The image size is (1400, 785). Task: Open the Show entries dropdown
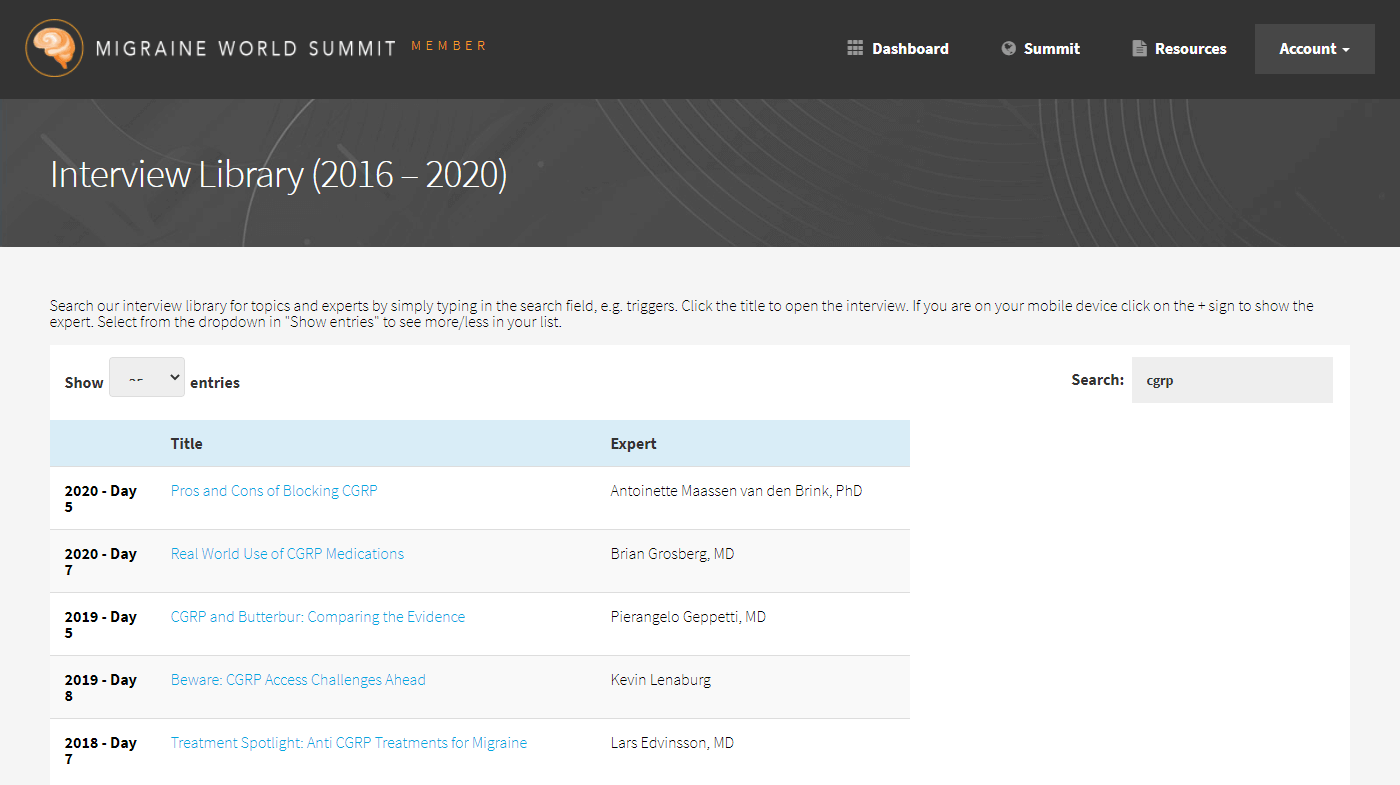click(x=146, y=377)
